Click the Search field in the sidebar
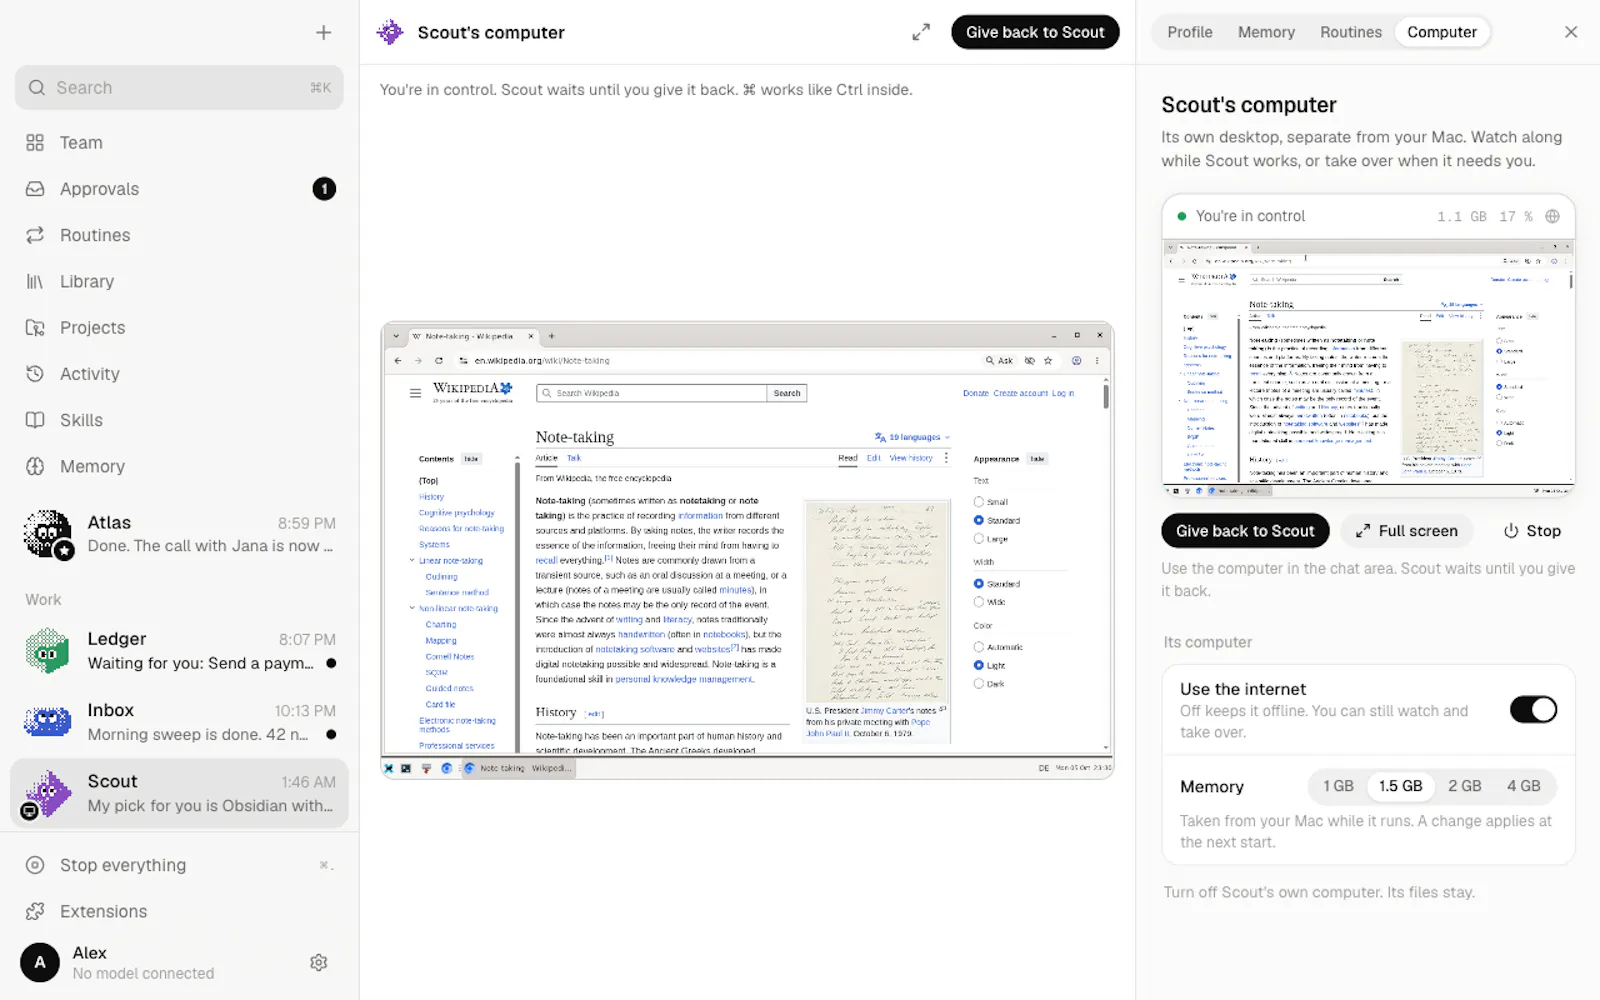1600x1000 pixels. click(179, 88)
